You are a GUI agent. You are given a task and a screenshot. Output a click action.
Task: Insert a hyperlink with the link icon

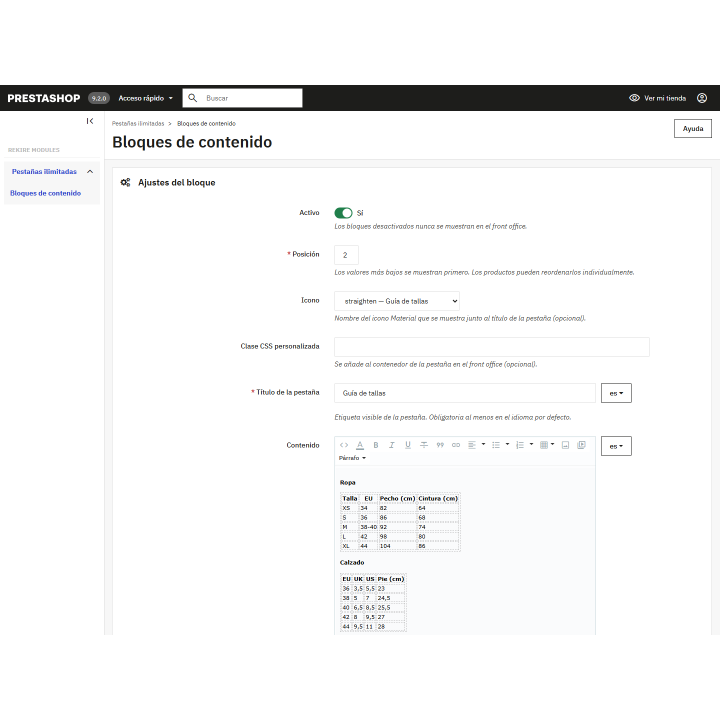(456, 445)
